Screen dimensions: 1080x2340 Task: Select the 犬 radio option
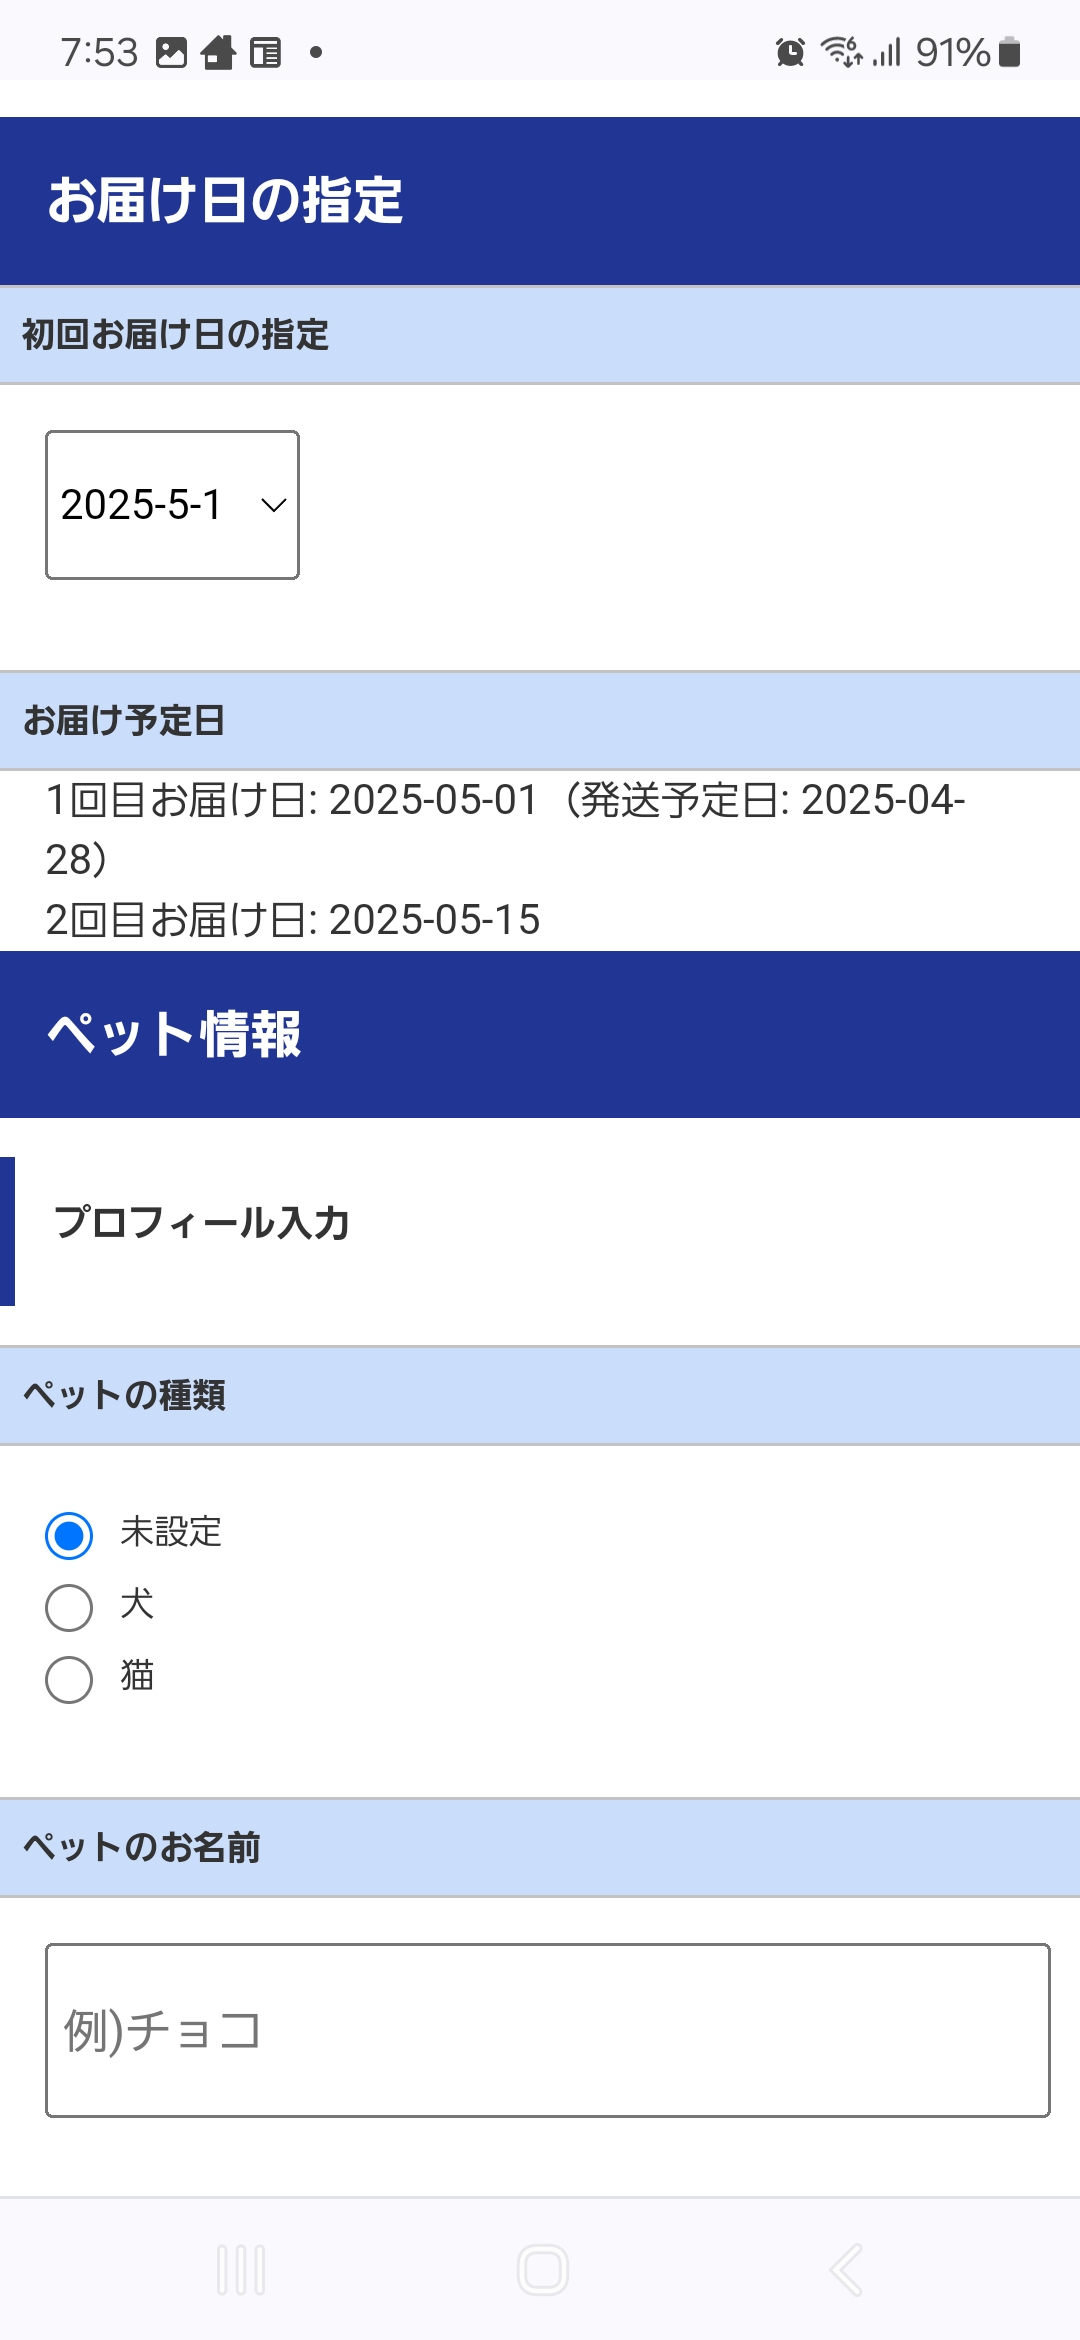click(69, 1607)
